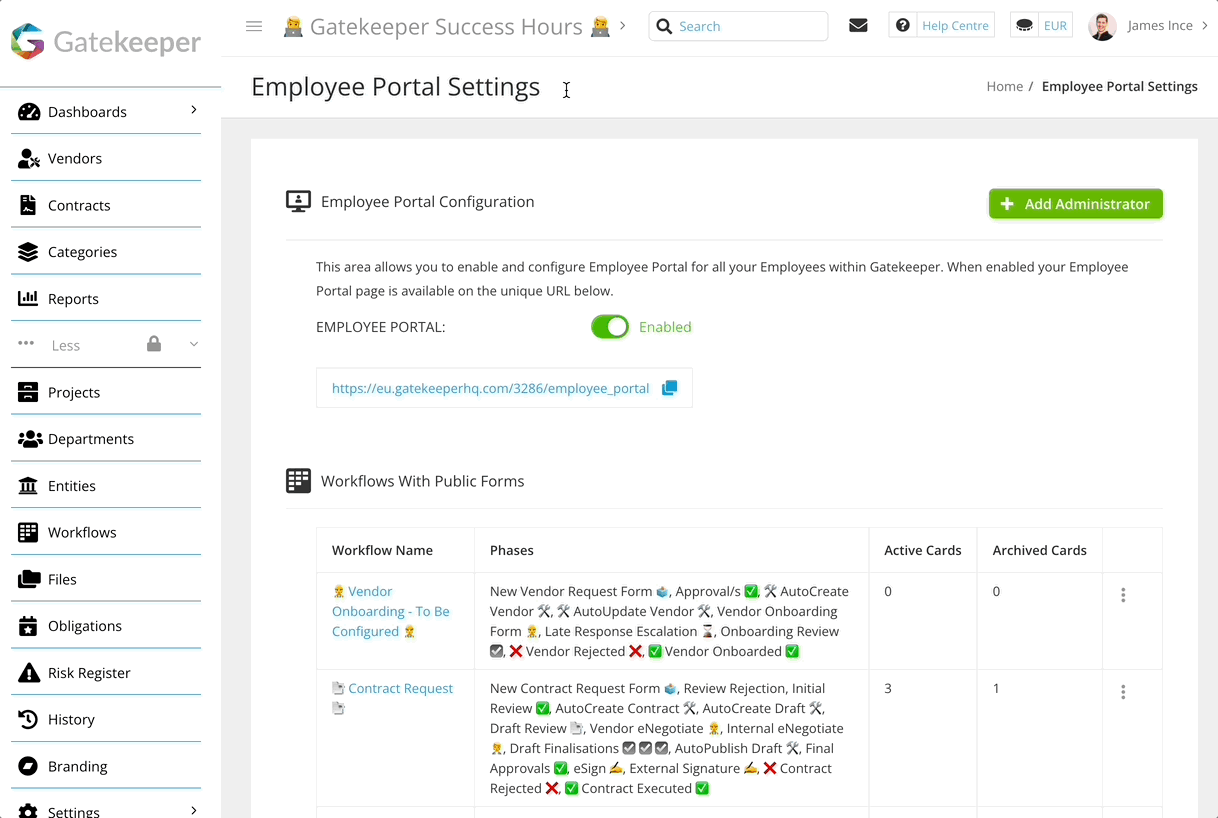
Task: Open the mail envelope icon
Action: pyautogui.click(x=858, y=26)
